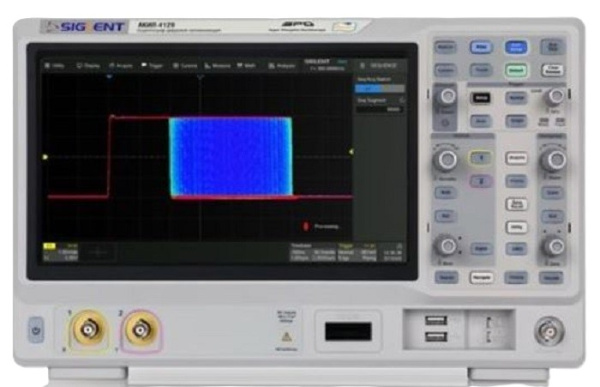
Task: Hit the white Clear Sweeps button
Action: (552, 70)
